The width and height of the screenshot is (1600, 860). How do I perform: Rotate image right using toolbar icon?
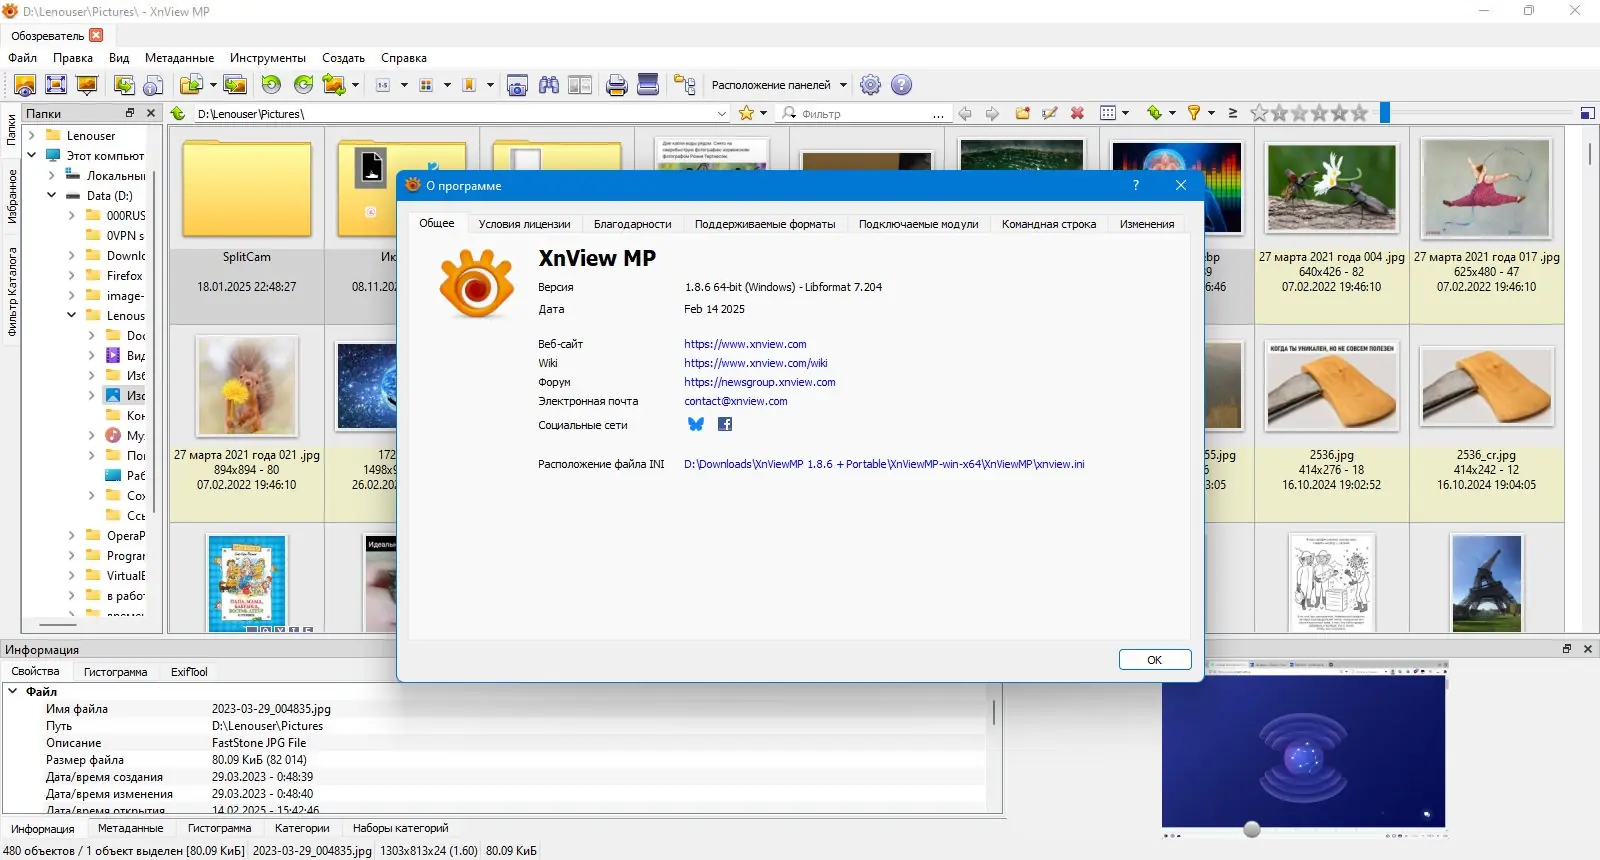click(x=303, y=85)
